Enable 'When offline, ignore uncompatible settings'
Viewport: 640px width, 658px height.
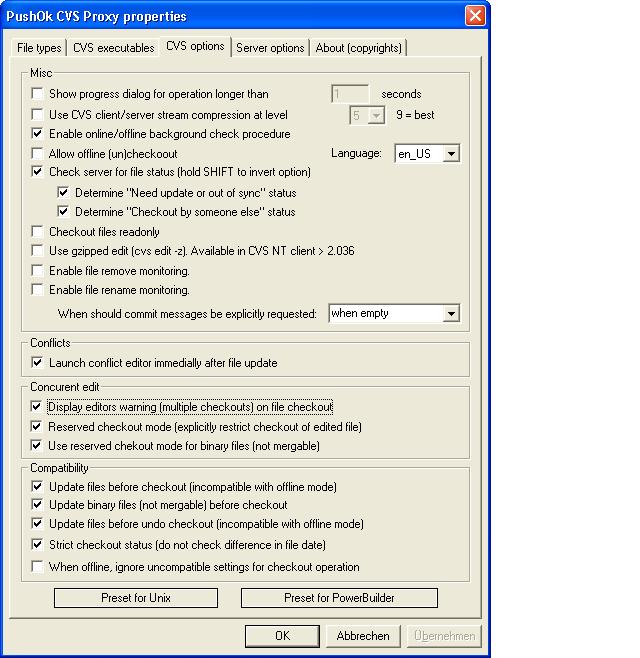[38, 567]
